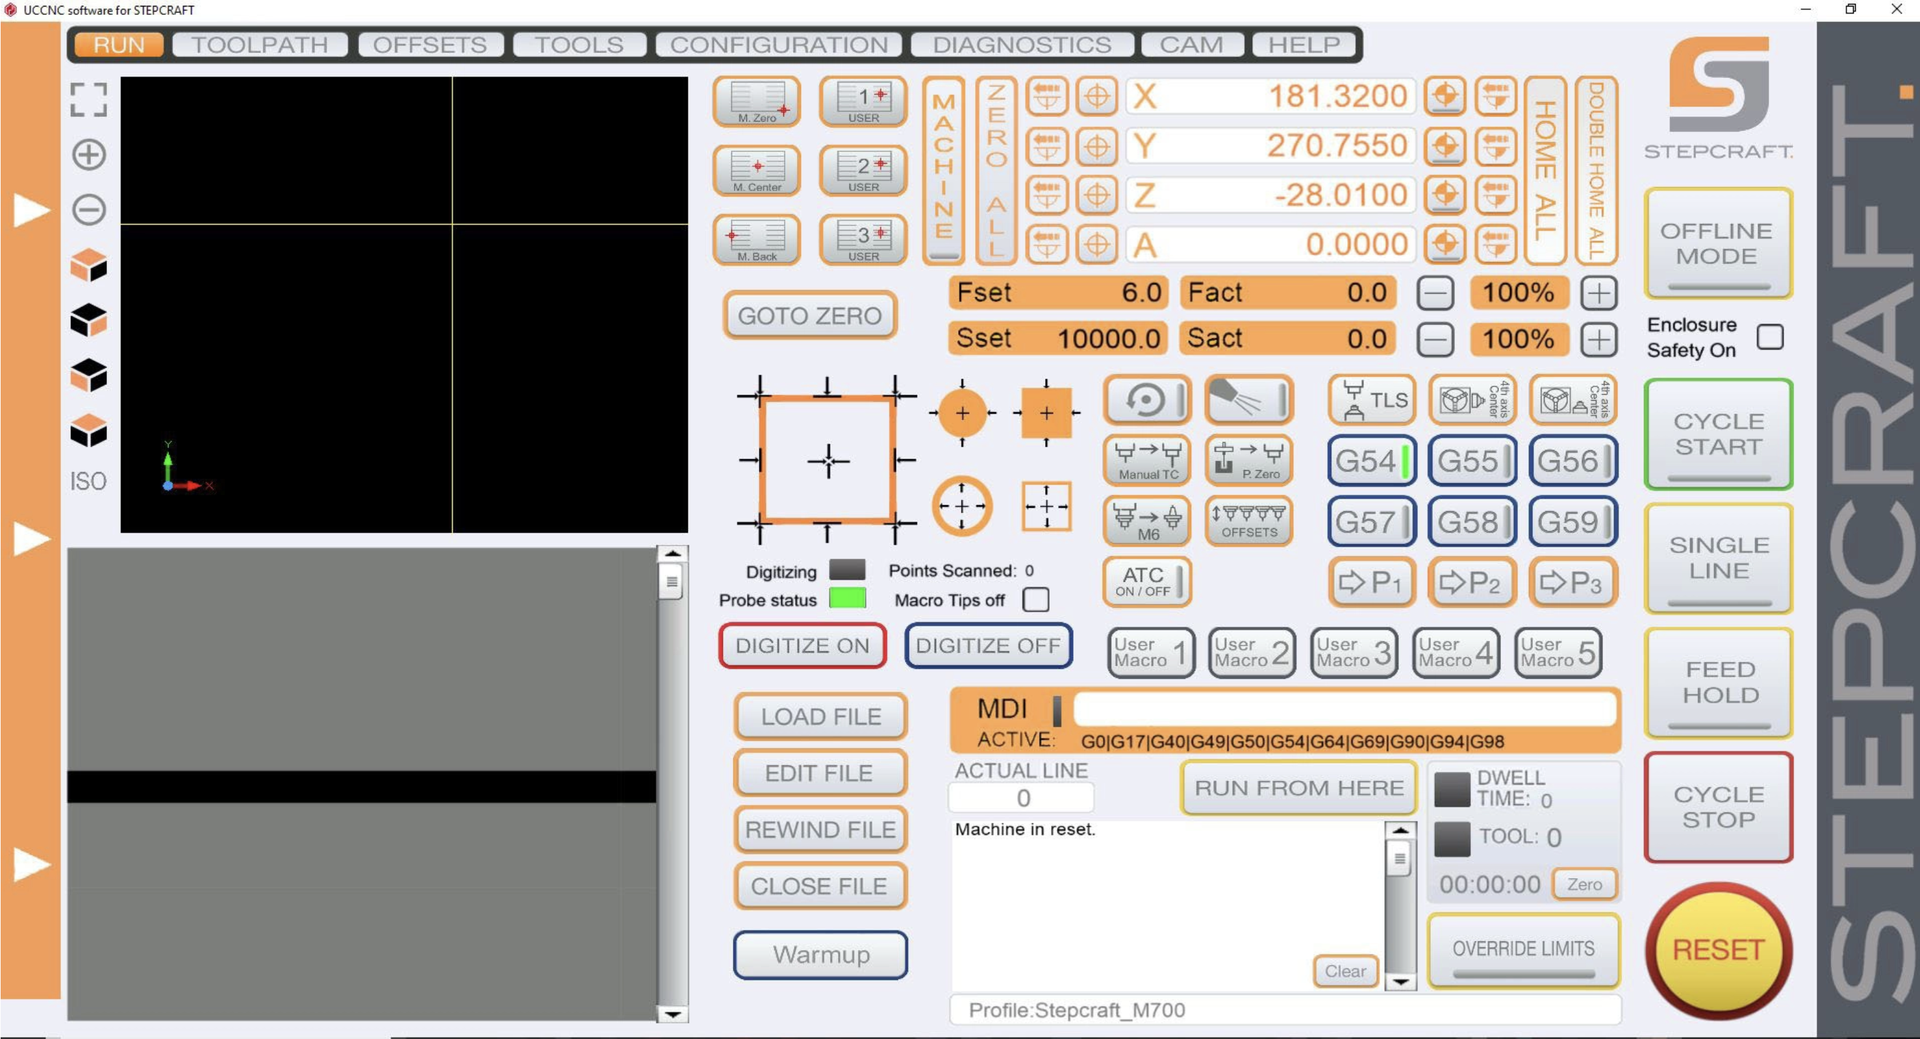The height and width of the screenshot is (1039, 1920).
Task: Click the zoom in magnifier icon
Action: [89, 155]
